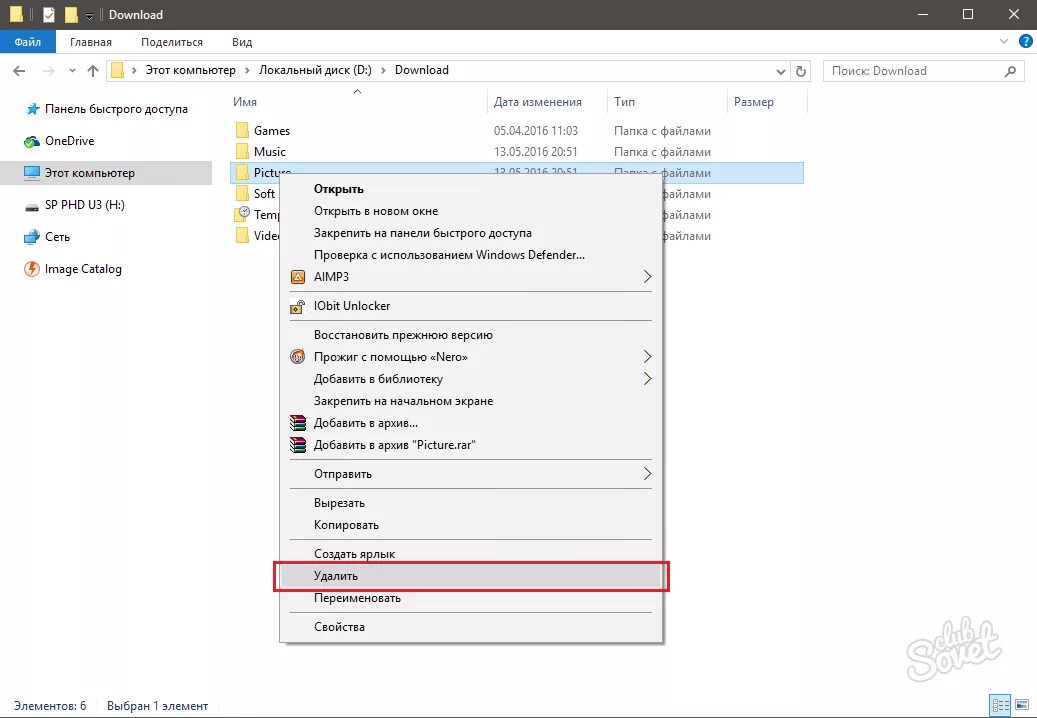Screen dimensions: 1037x718
Task: Open the blue Help question icon
Action: point(1026,41)
